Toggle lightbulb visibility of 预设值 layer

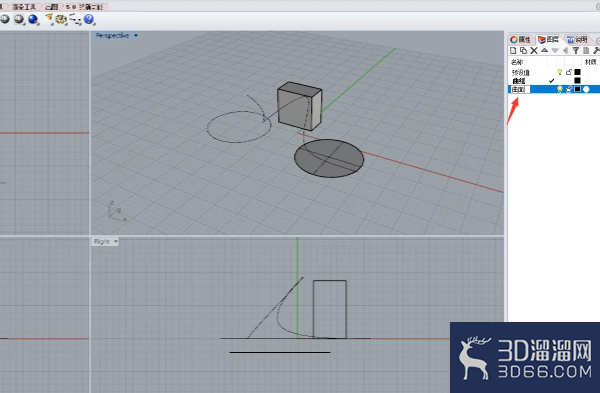(x=559, y=72)
